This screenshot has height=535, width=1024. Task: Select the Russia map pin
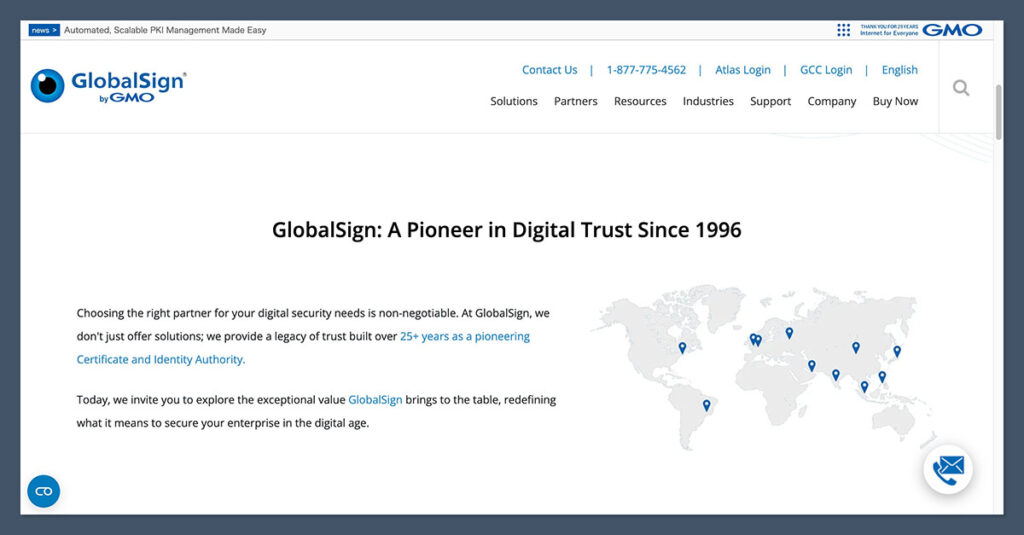coord(789,333)
